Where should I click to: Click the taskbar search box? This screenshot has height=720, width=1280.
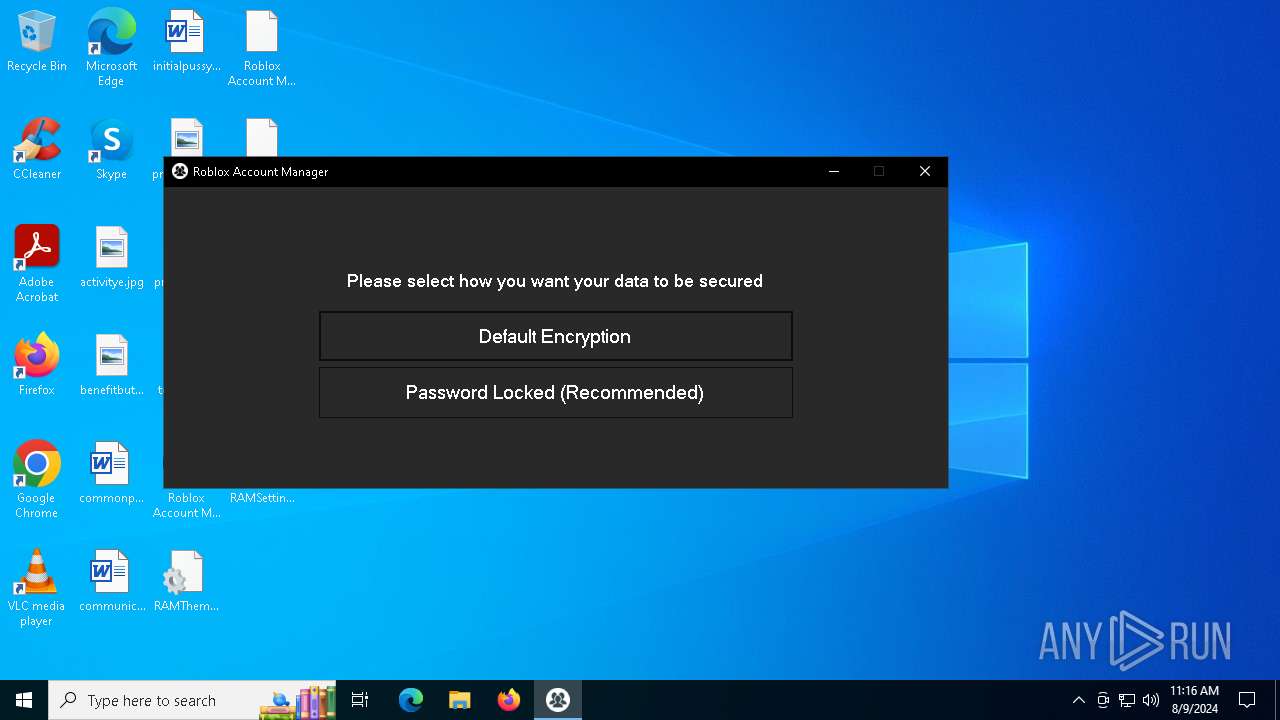click(x=192, y=700)
